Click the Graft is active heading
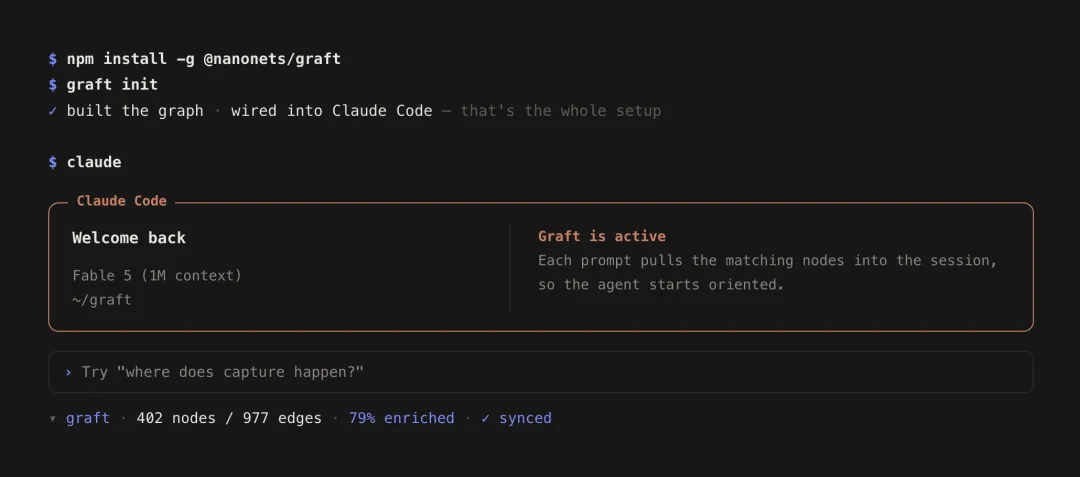 coord(602,237)
